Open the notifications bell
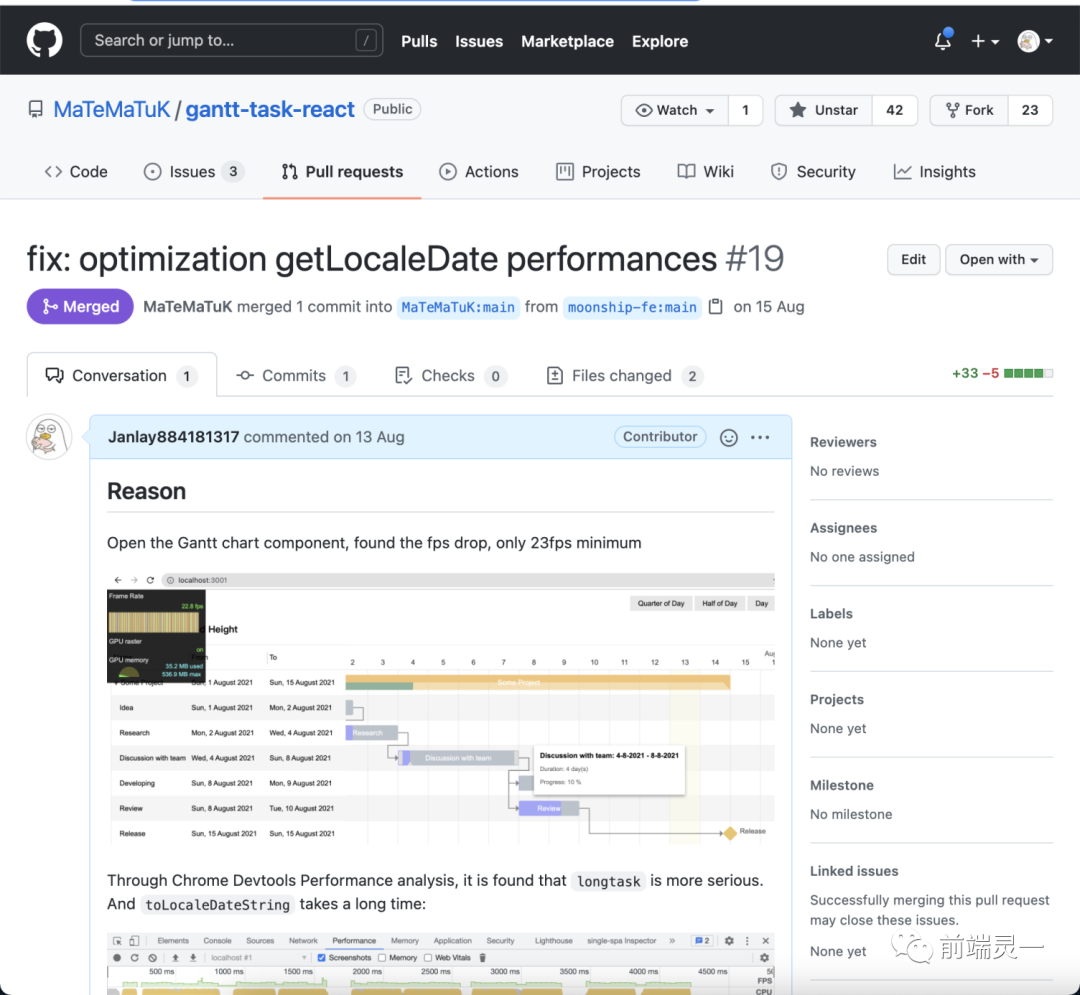 pyautogui.click(x=943, y=41)
